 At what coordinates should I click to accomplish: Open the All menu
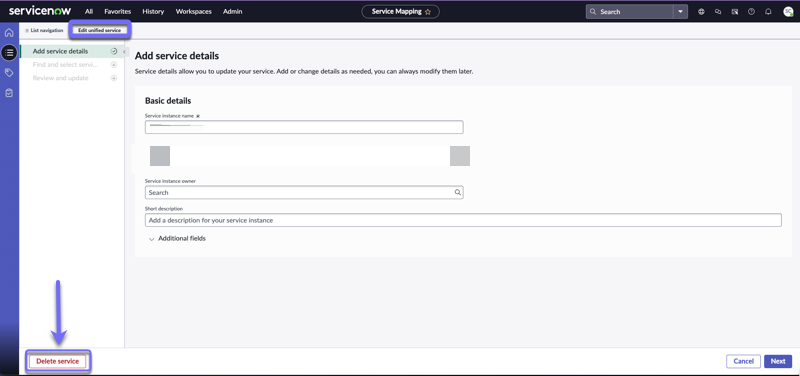click(89, 11)
